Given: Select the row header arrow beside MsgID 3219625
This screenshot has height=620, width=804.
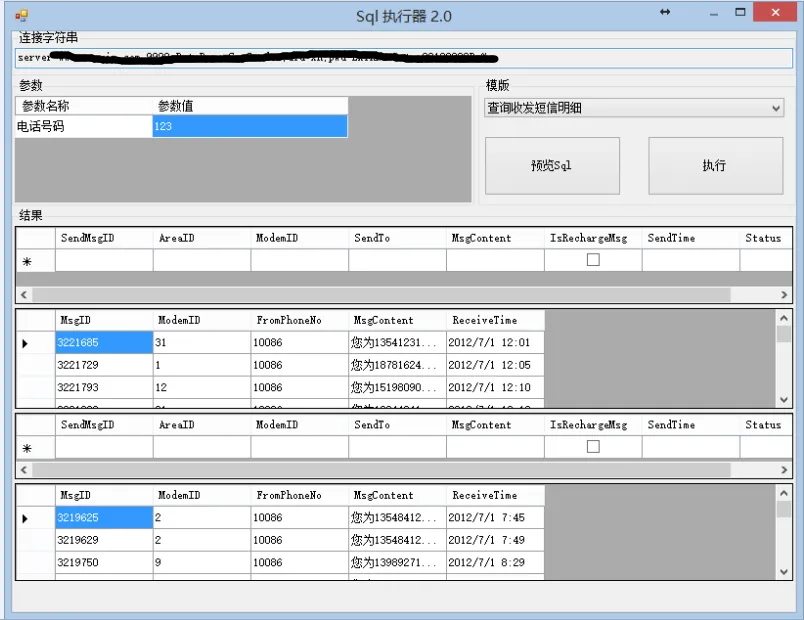Looking at the screenshot, I should coord(26,518).
